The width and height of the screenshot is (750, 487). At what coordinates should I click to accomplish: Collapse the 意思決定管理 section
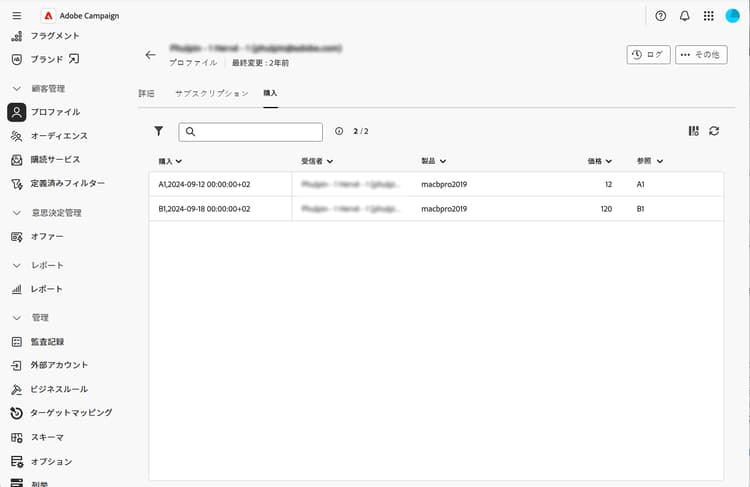tap(17, 213)
